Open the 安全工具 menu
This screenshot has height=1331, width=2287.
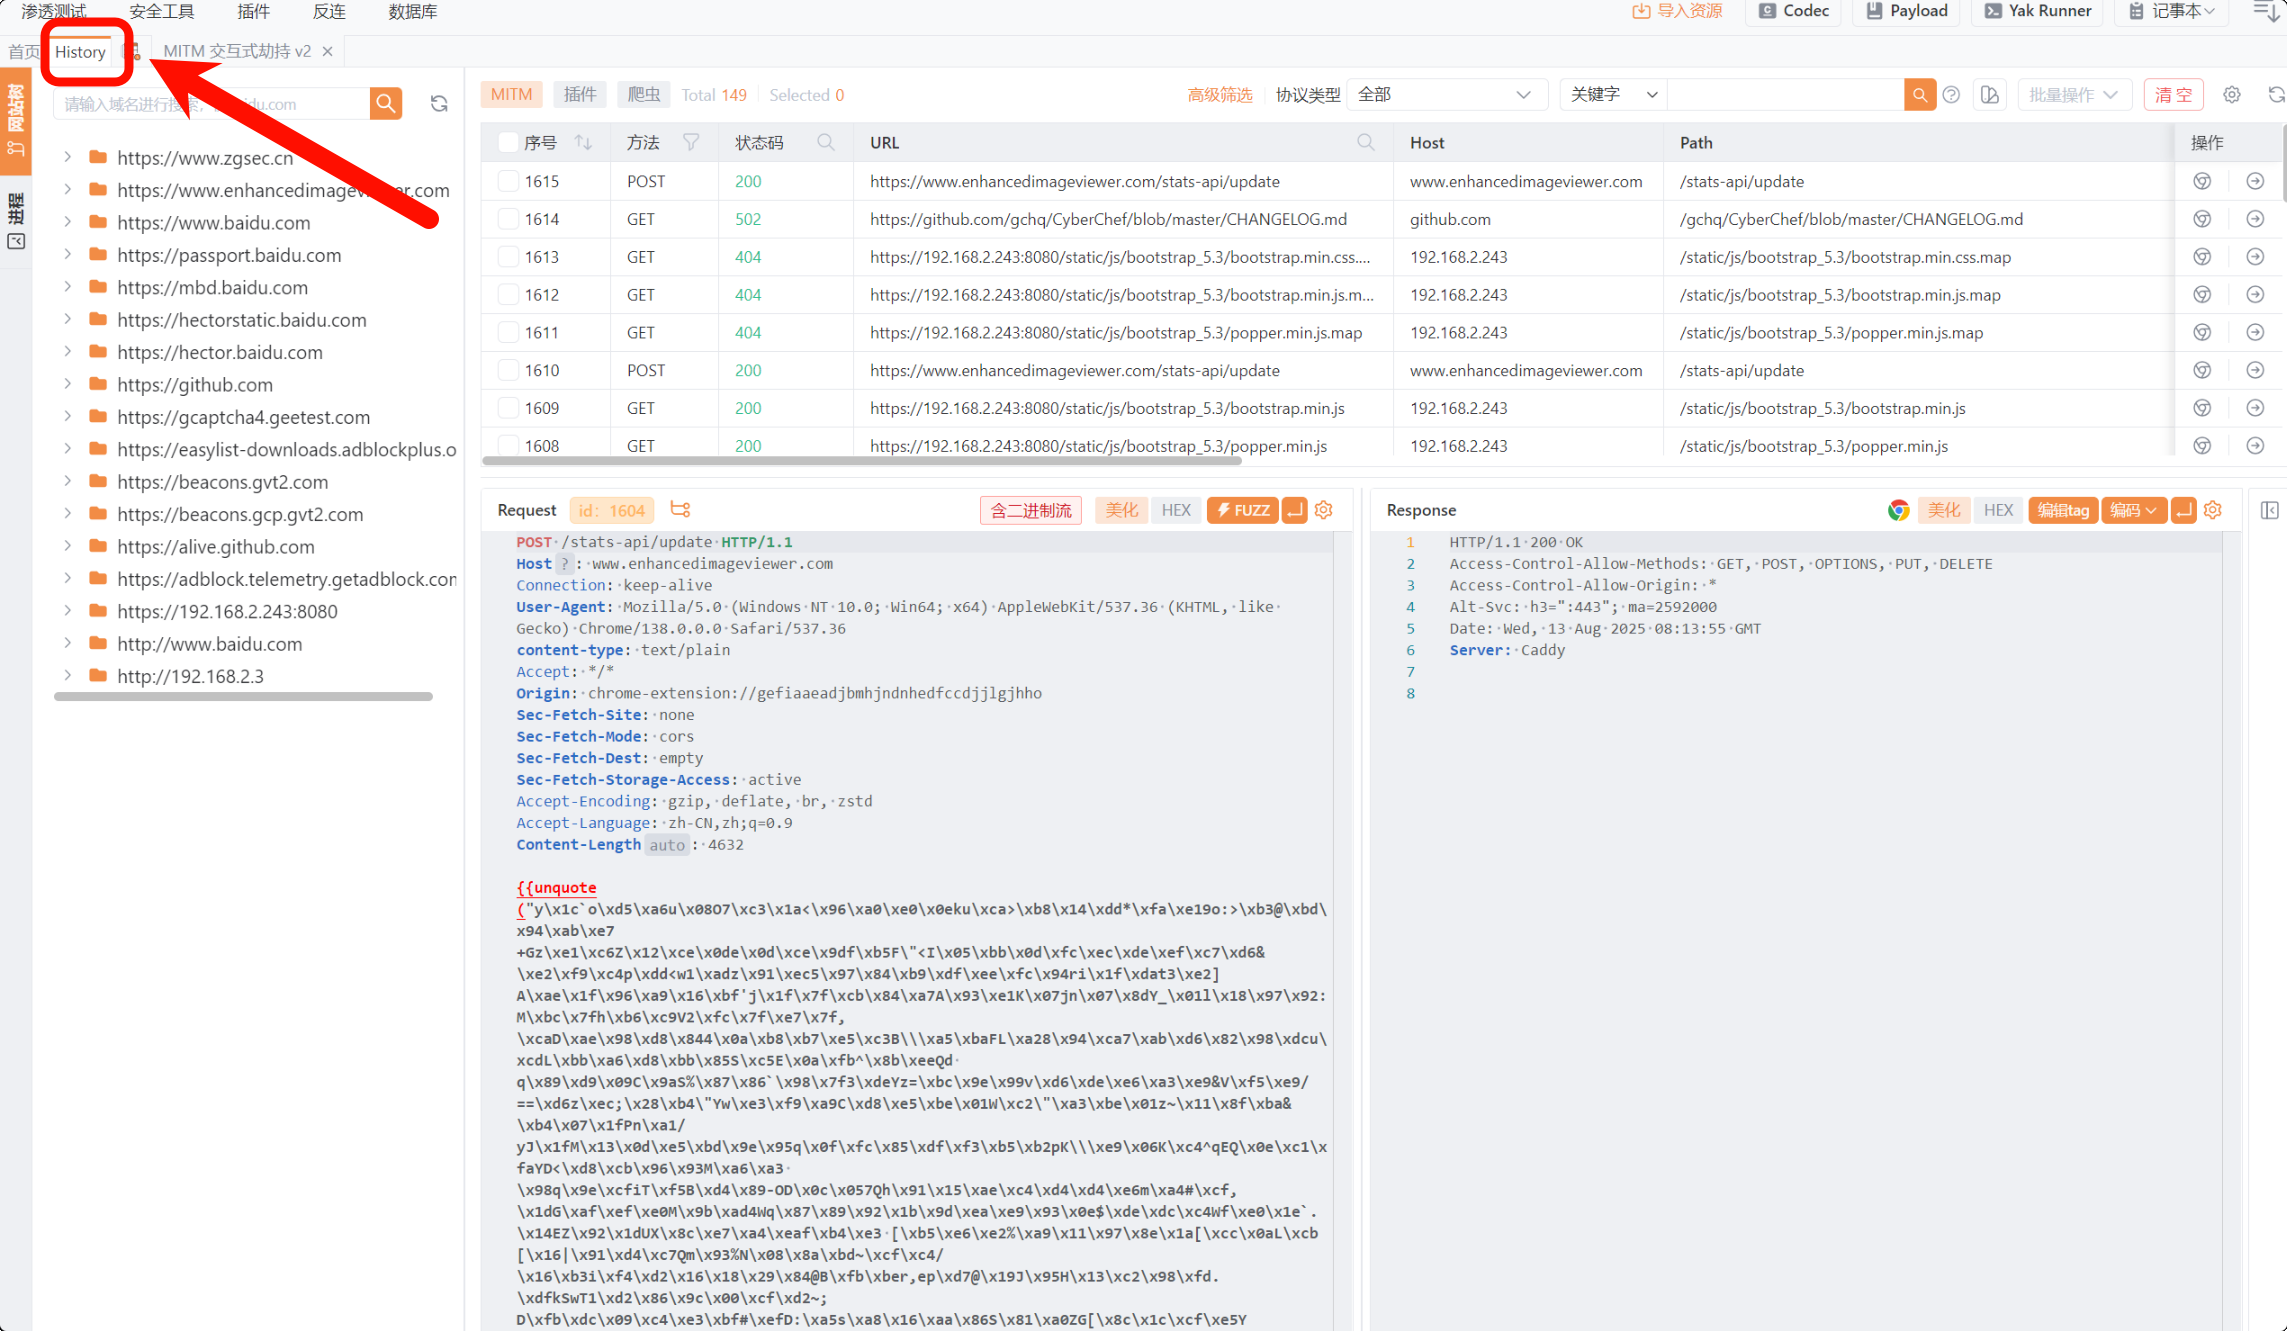tap(162, 11)
